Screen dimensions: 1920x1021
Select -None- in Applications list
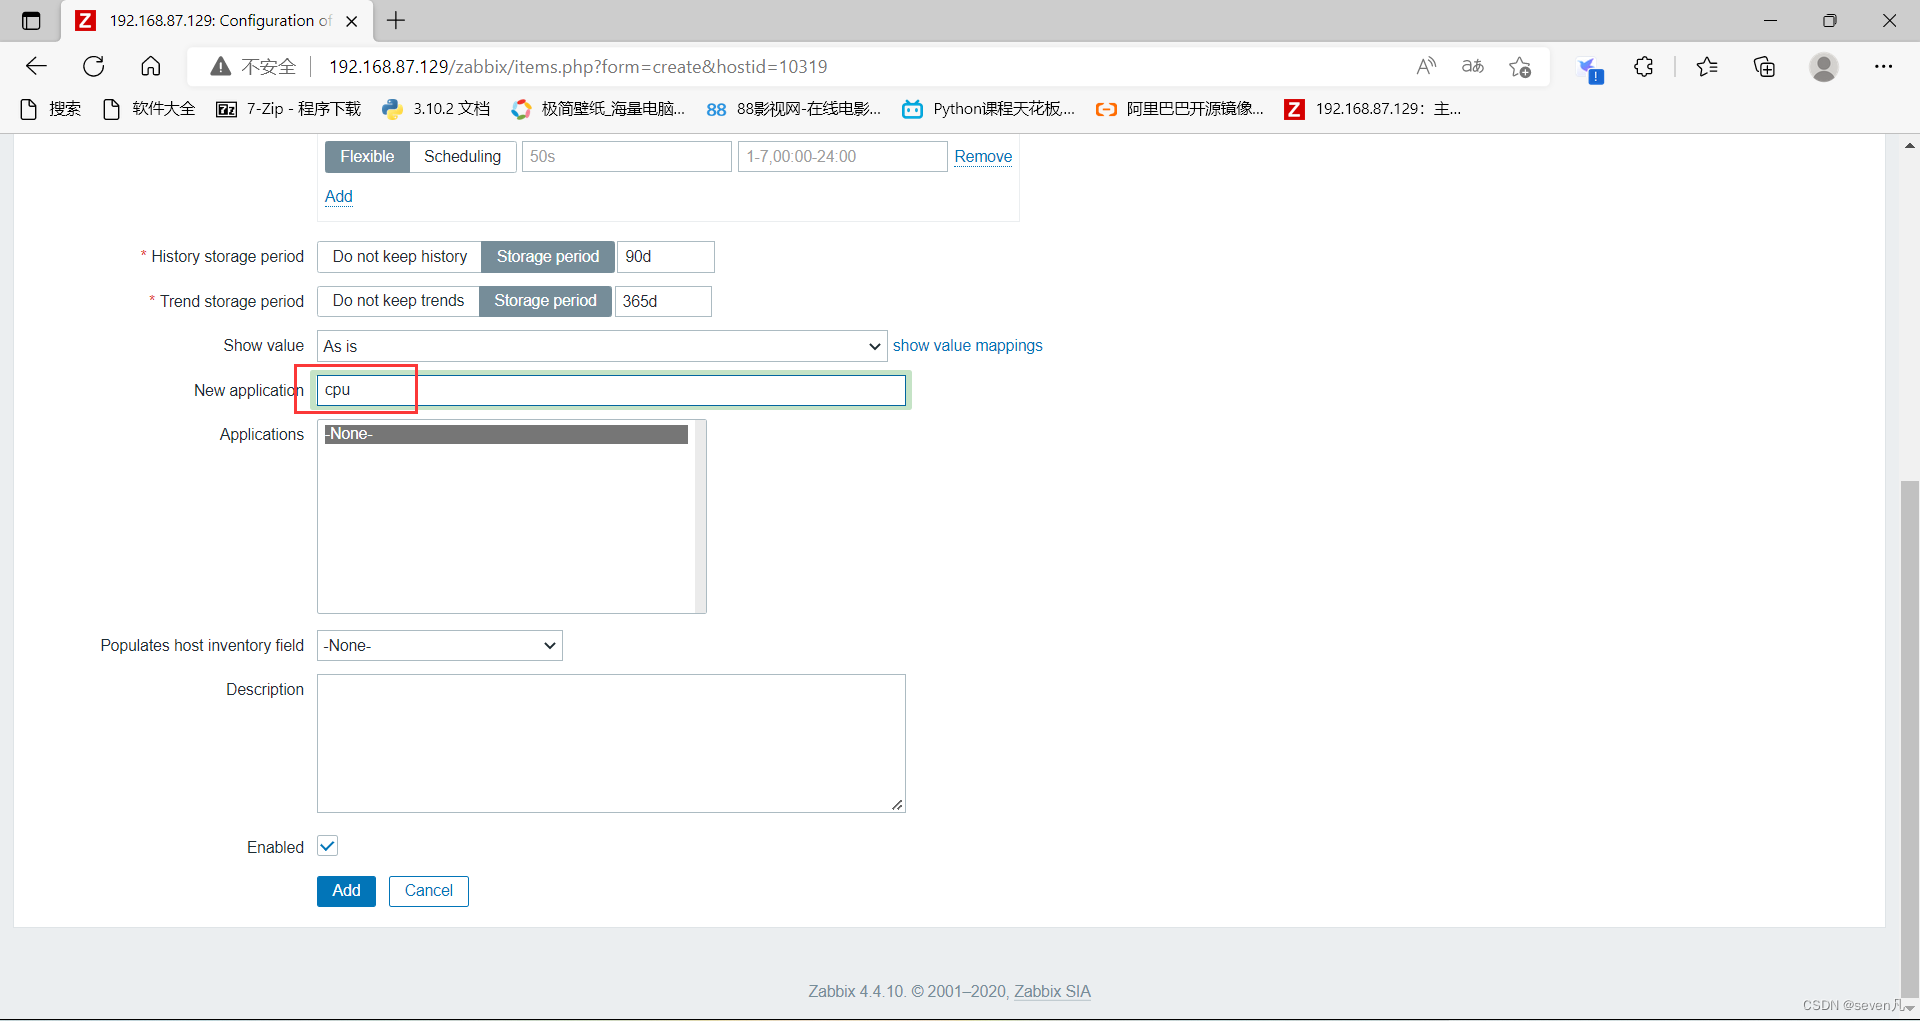coord(506,434)
